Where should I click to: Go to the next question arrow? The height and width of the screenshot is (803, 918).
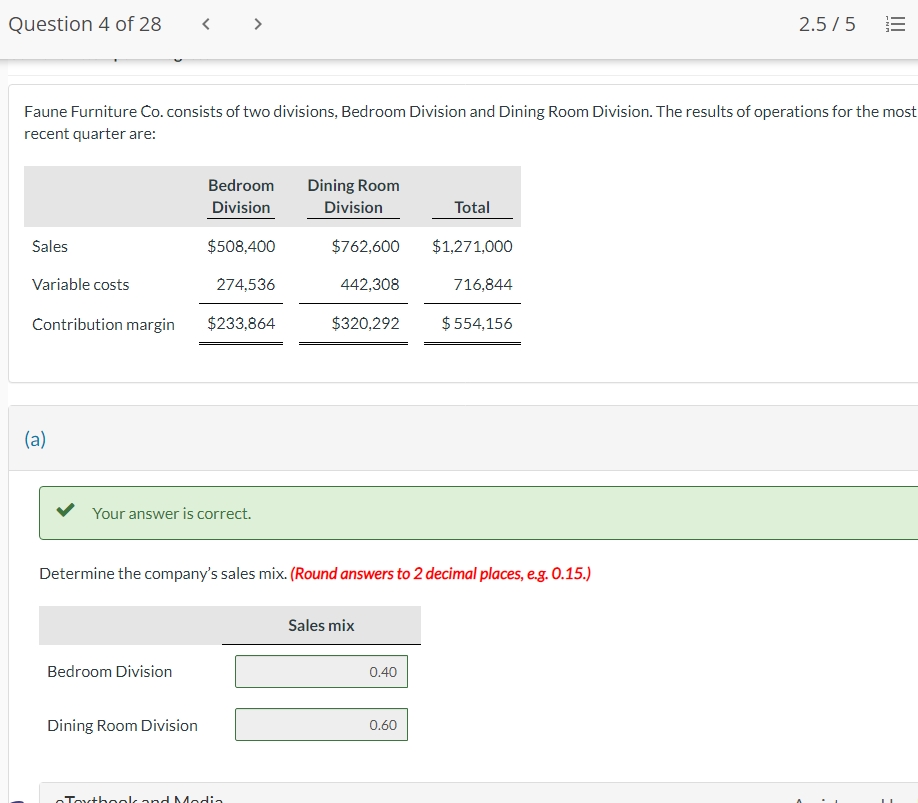258,24
